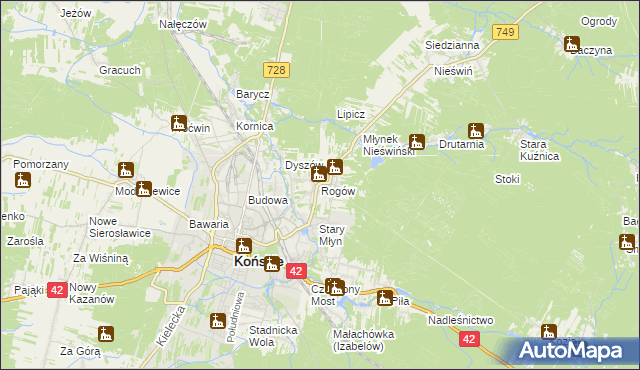The height and width of the screenshot is (370, 640).
Task: Click church icon beside Młynek Nieświński
Action: tap(416, 142)
